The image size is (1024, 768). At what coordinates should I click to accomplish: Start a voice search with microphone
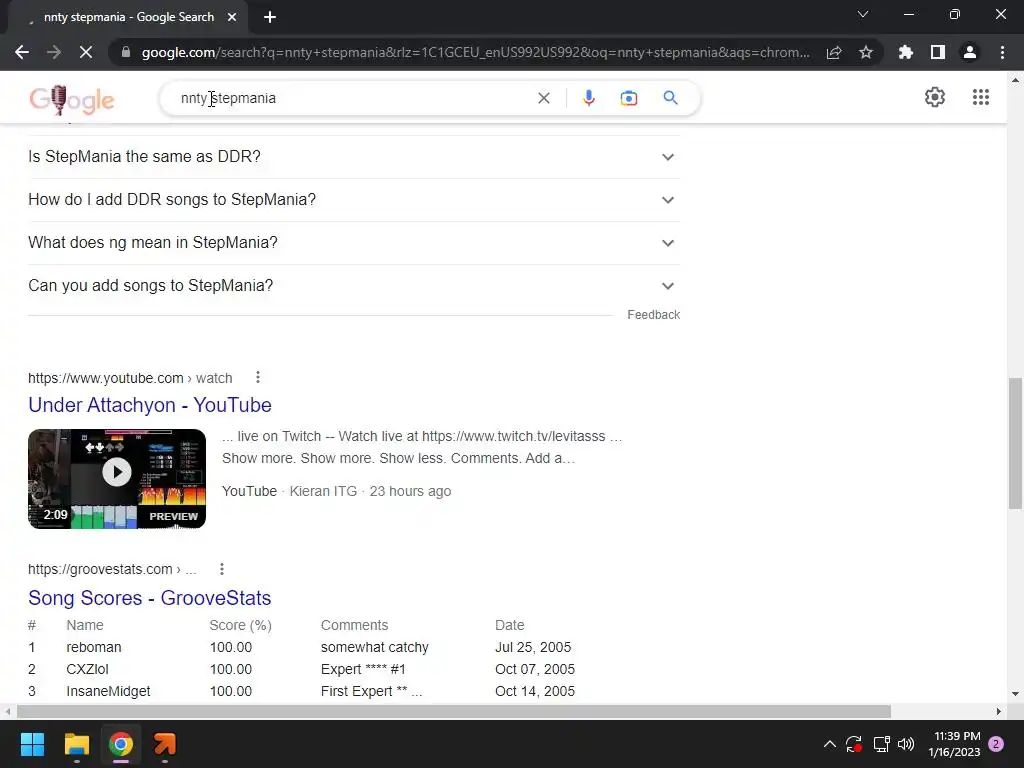[x=588, y=98]
